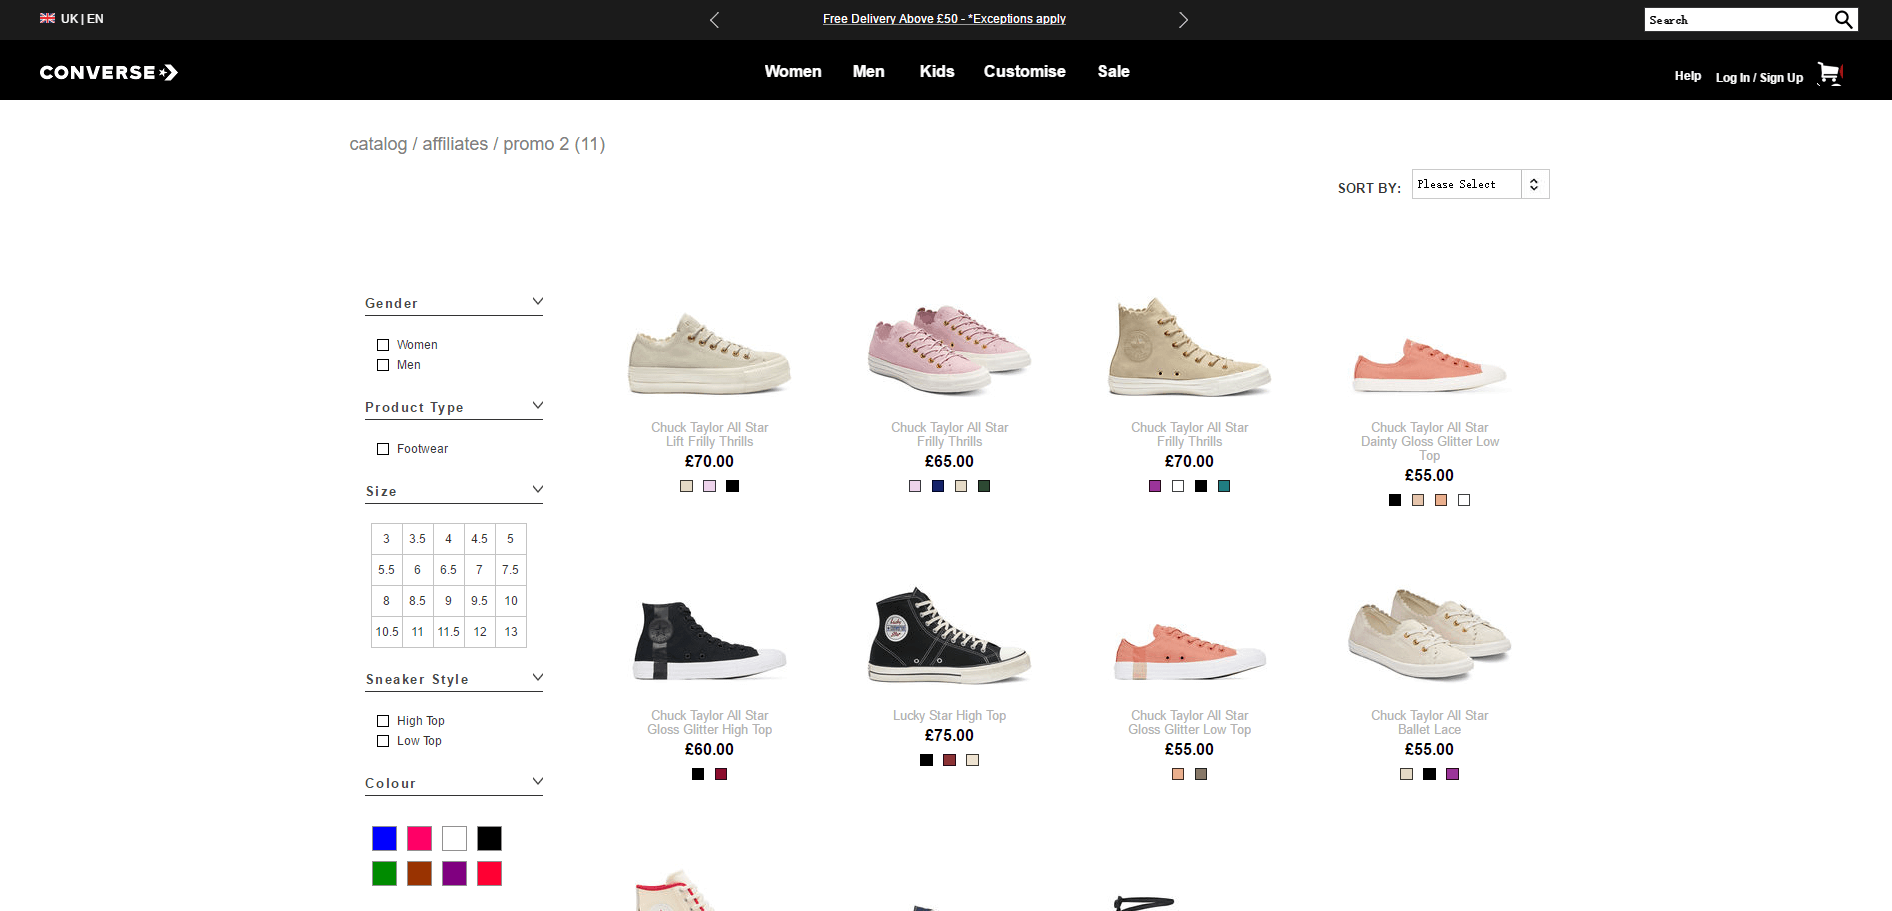The width and height of the screenshot is (1892, 911).
Task: Click the pink Frilly Thrills £65 shoe image
Action: coord(950,351)
